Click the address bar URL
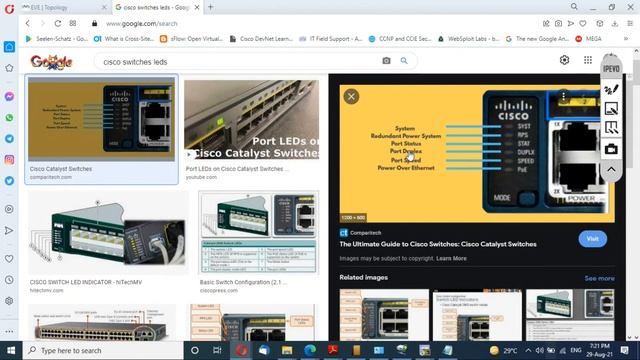The height and width of the screenshot is (360, 640). [x=141, y=24]
